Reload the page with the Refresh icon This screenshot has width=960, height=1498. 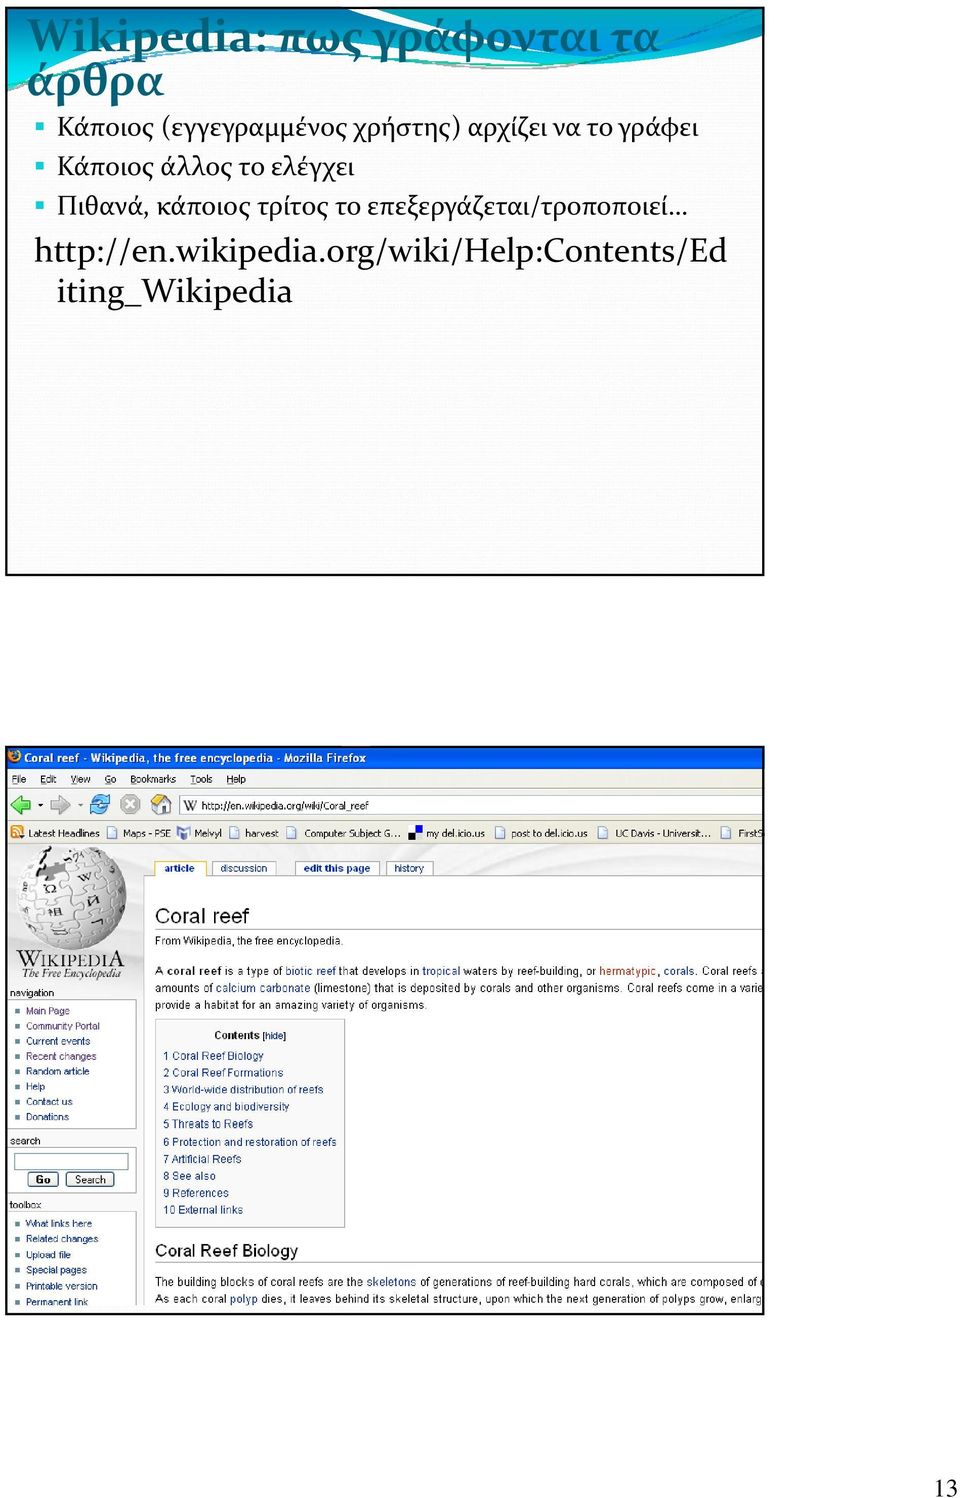click(100, 804)
